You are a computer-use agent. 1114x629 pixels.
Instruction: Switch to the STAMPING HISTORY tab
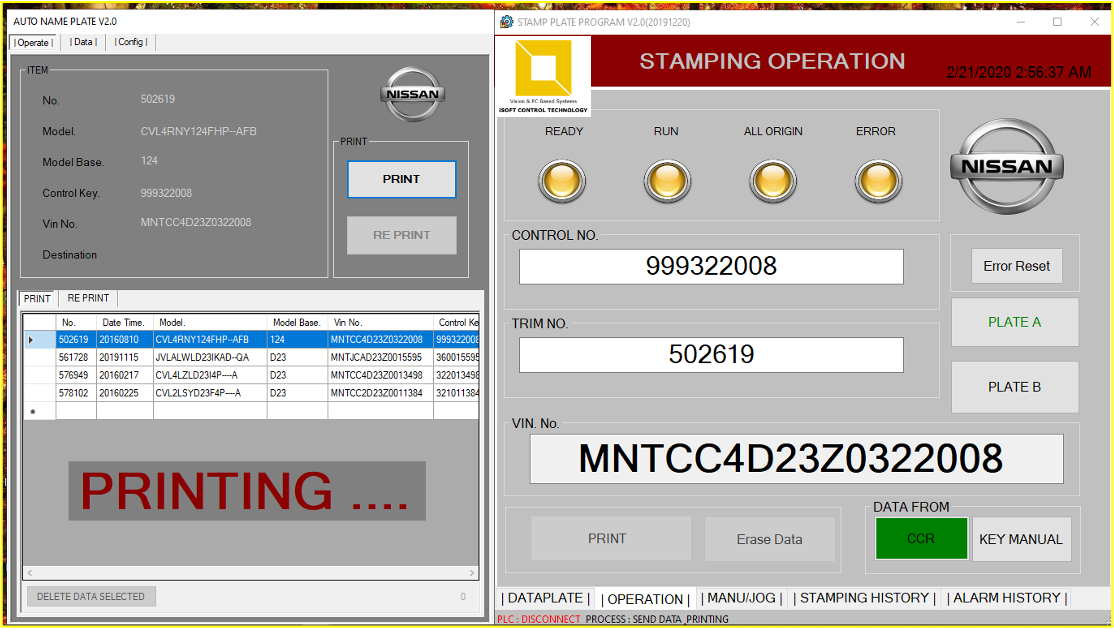click(x=864, y=598)
